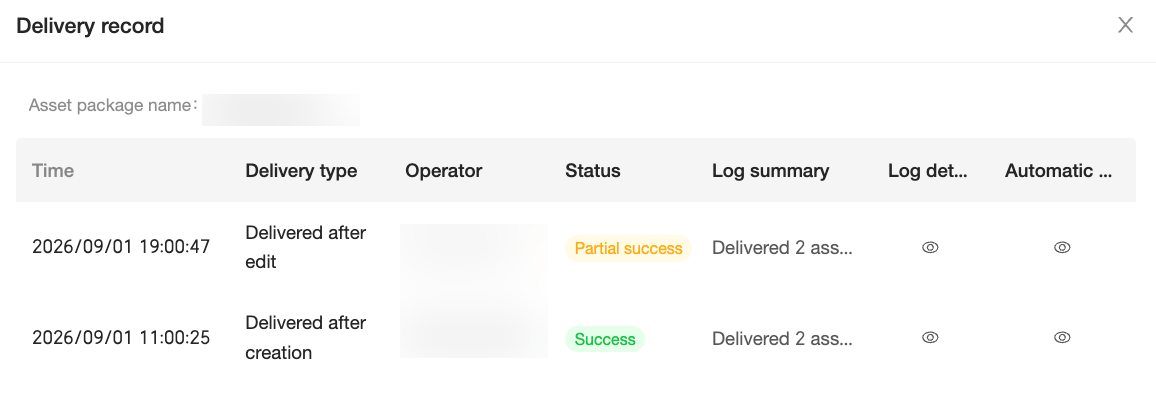1156x404 pixels.
Task: Click the truncated Automatic ... column header
Action: pyautogui.click(x=1058, y=171)
